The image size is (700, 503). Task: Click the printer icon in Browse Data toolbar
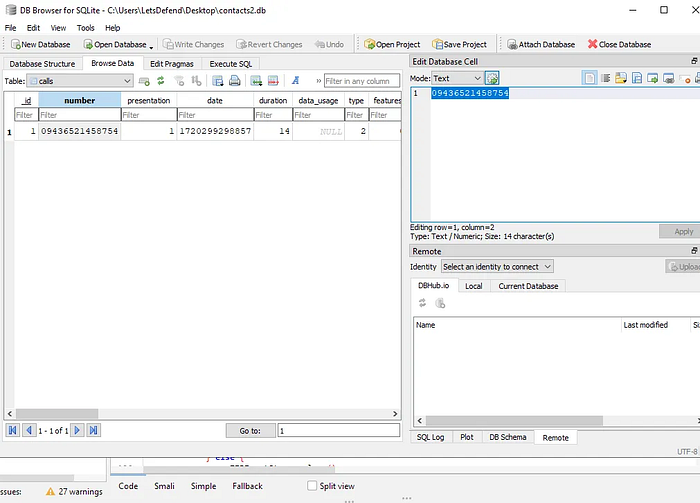point(234,81)
